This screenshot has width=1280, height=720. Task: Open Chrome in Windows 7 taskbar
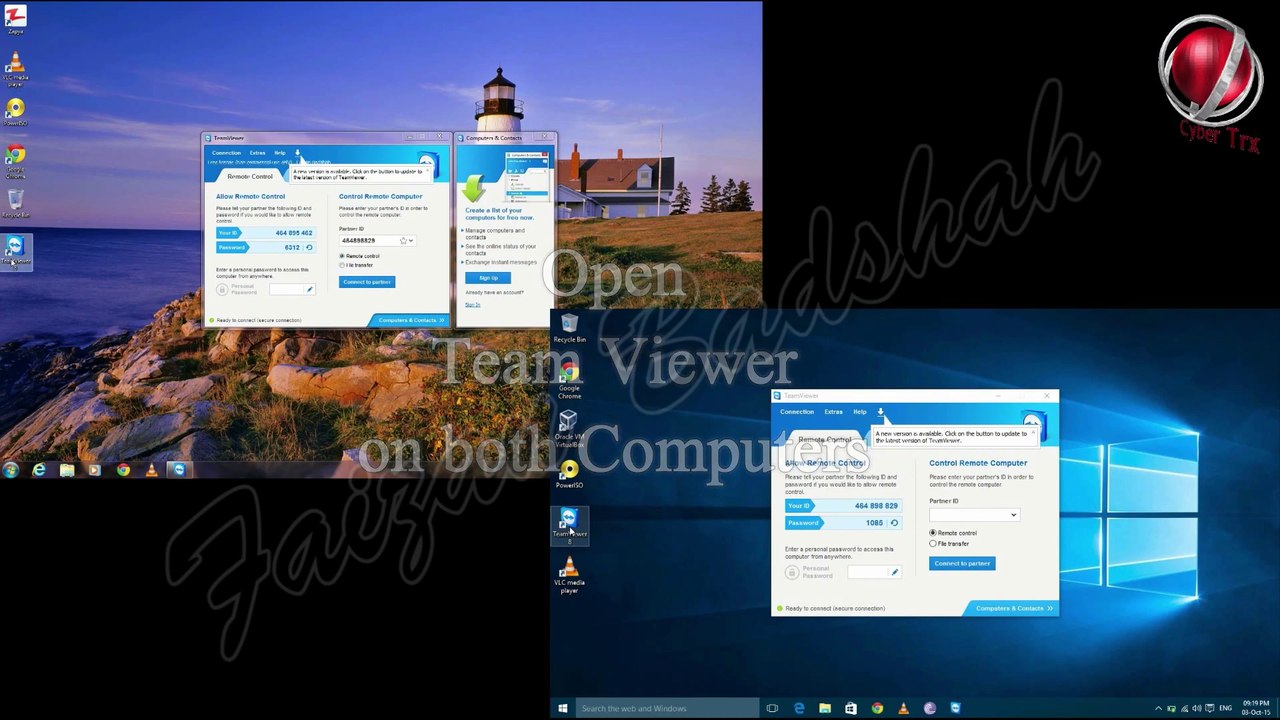click(123, 469)
